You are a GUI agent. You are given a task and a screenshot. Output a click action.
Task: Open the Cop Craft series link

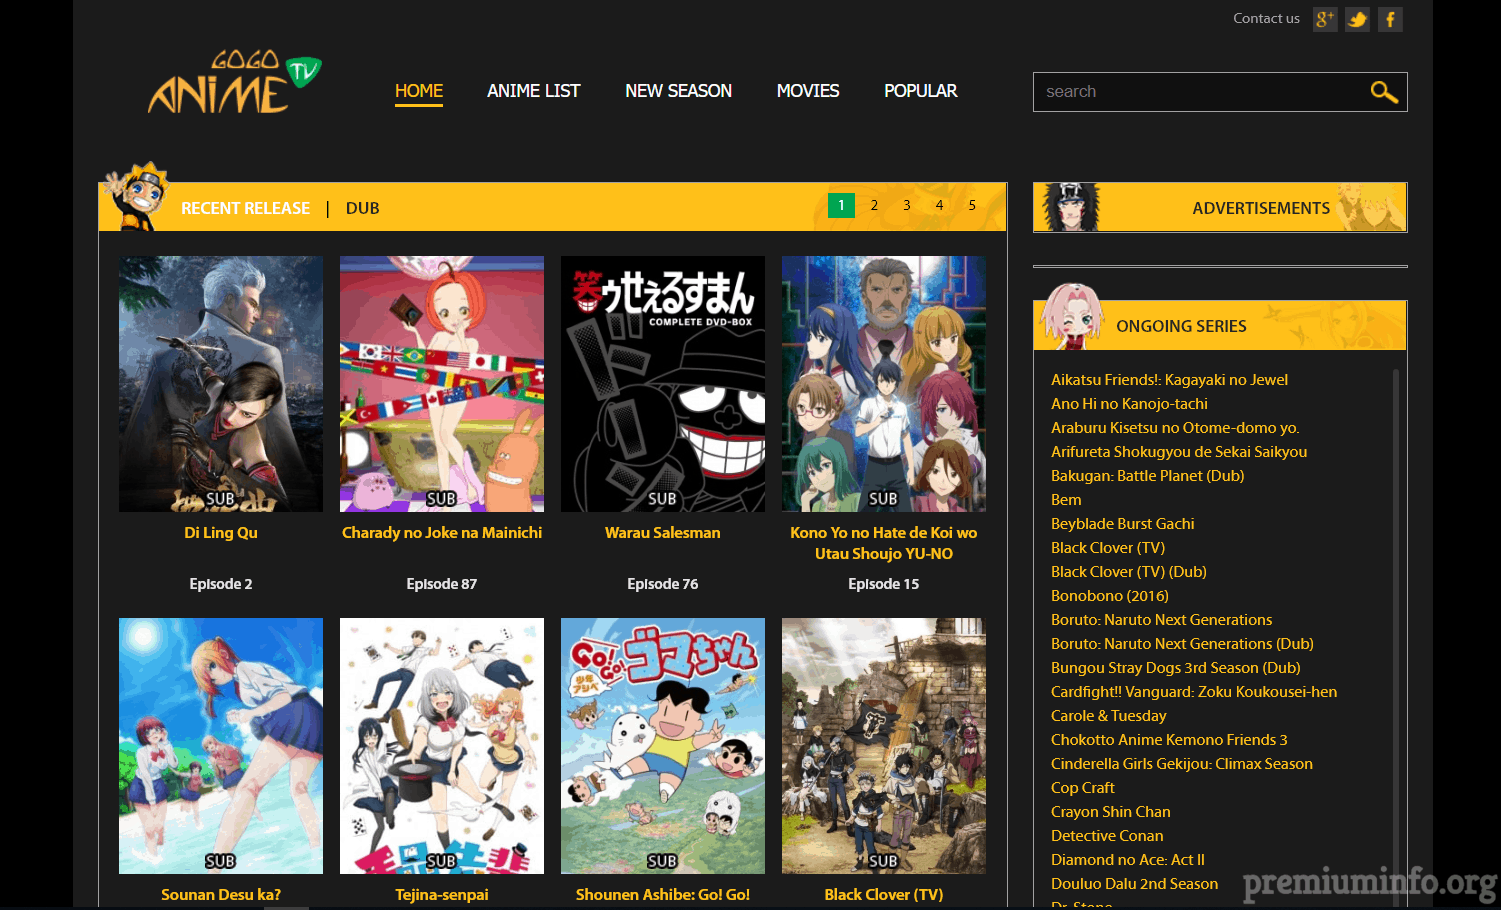coord(1082,788)
